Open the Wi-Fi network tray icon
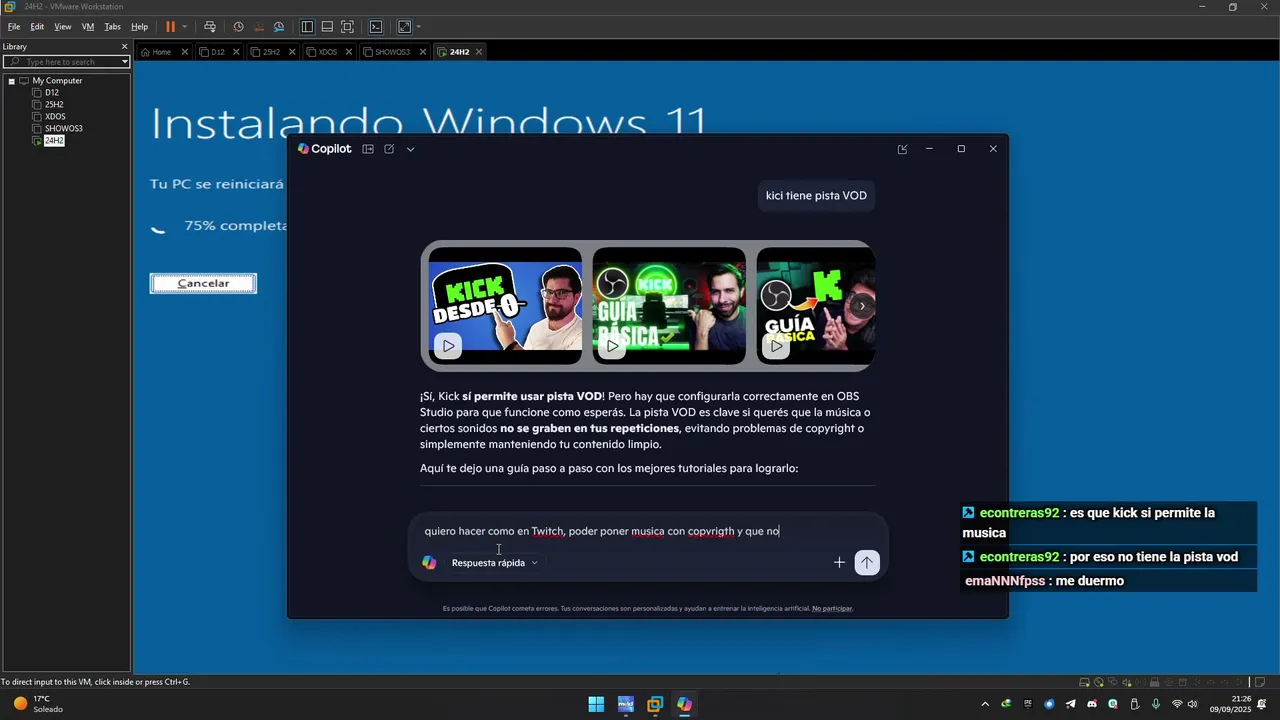Screen dimensions: 1280x720 (1177, 704)
